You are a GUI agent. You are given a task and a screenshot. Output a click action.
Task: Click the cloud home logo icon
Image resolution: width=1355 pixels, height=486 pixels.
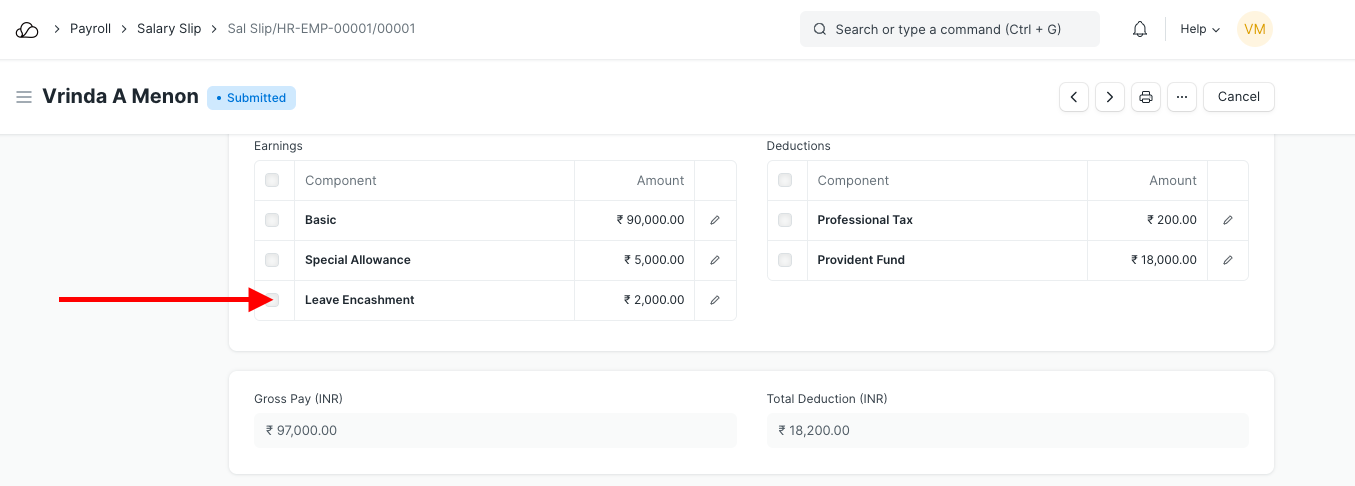click(28, 30)
